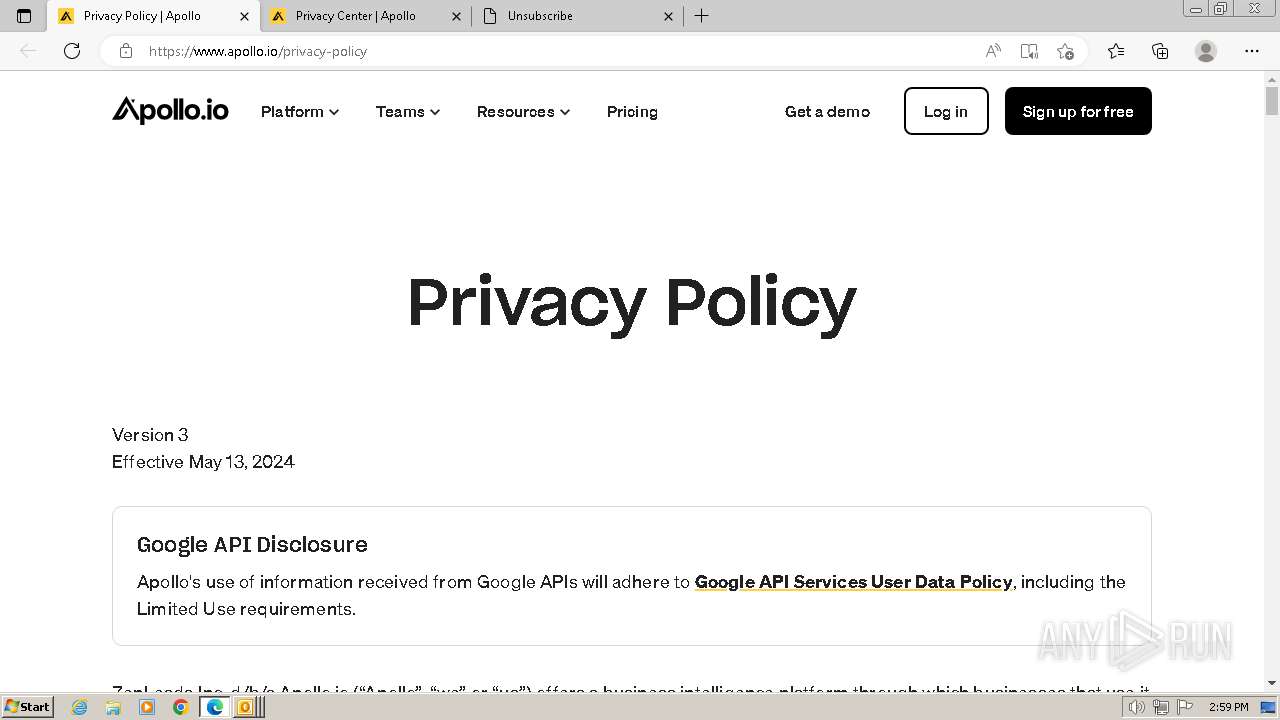Viewport: 1280px width, 720px height.
Task: Click the 'Effective May 13, 2024' text
Action: pyautogui.click(x=203, y=461)
